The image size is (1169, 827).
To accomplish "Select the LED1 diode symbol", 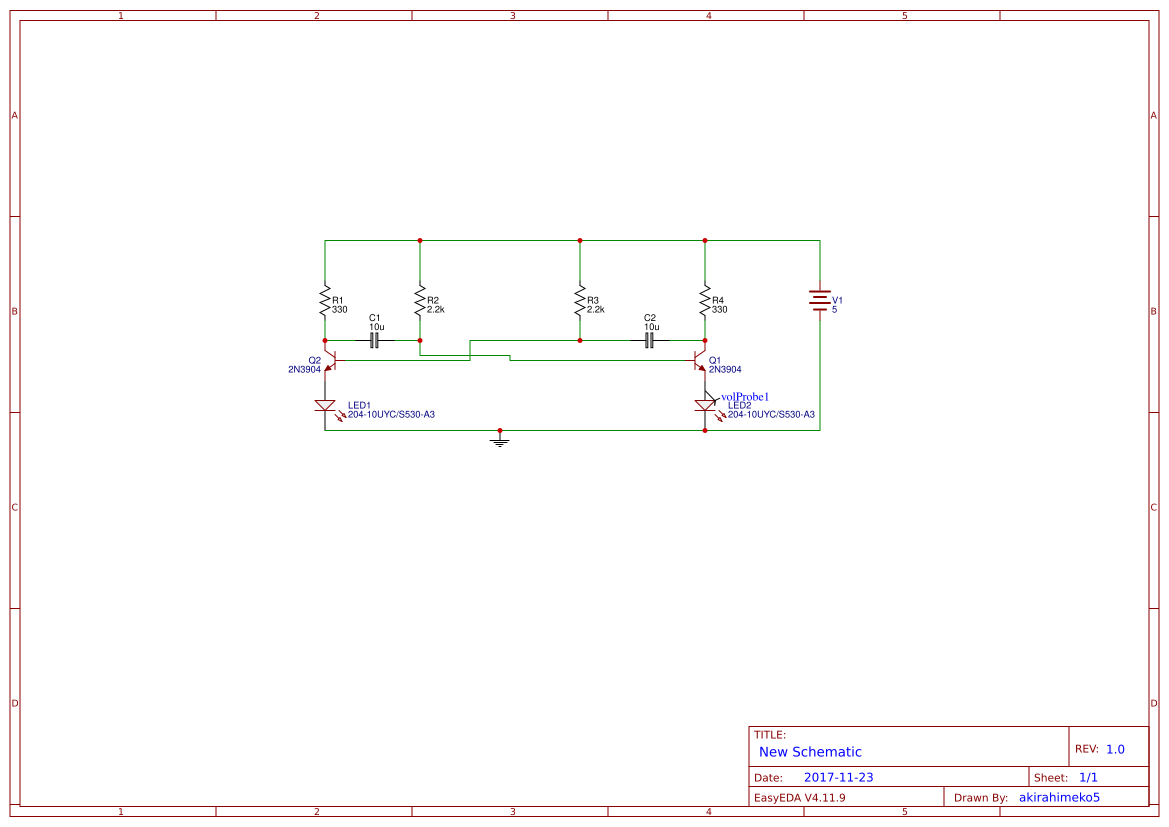I will 325,404.
